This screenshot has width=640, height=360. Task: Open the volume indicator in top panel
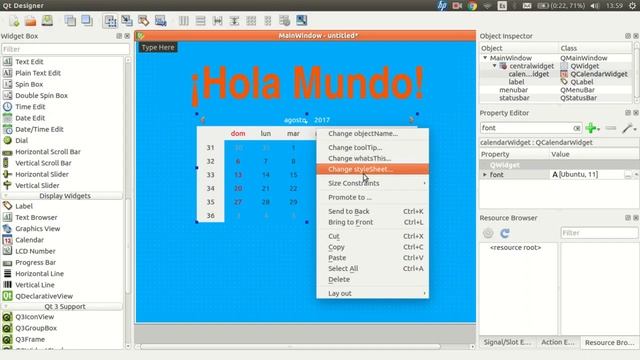[x=595, y=6]
